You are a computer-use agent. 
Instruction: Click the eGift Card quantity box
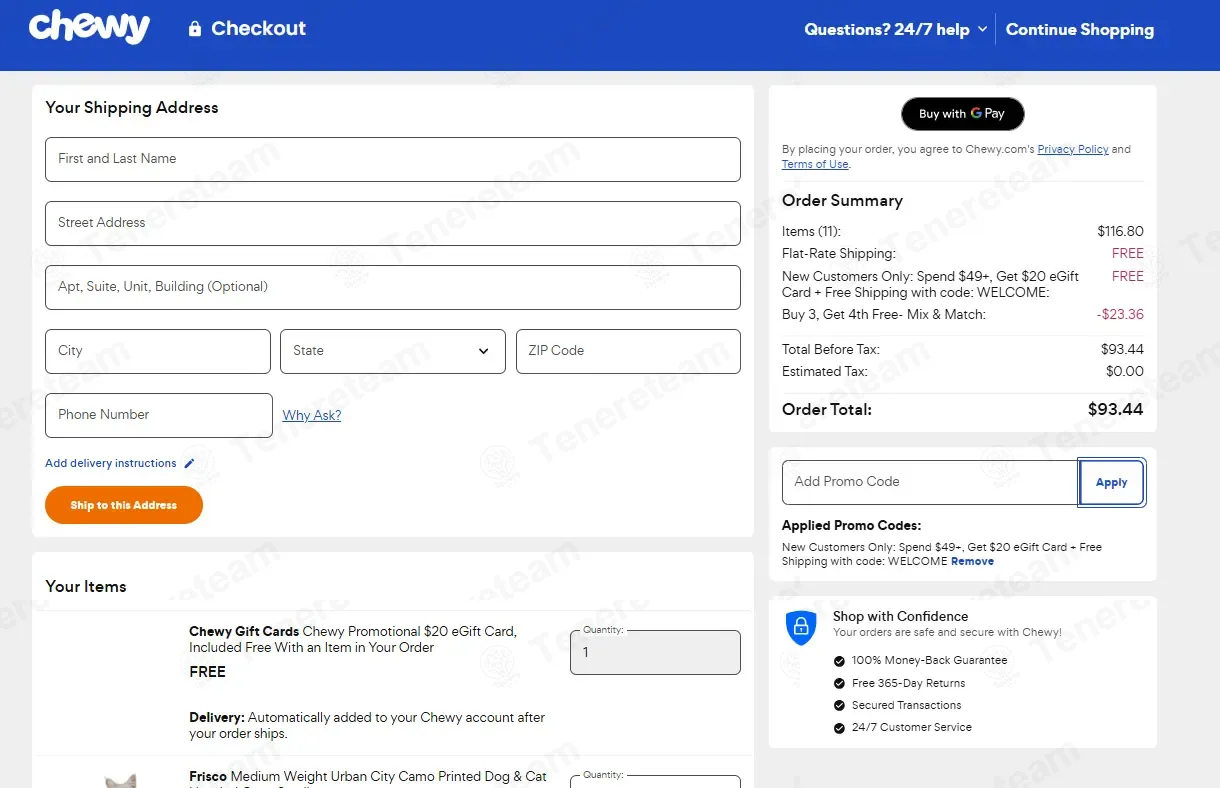click(x=655, y=652)
